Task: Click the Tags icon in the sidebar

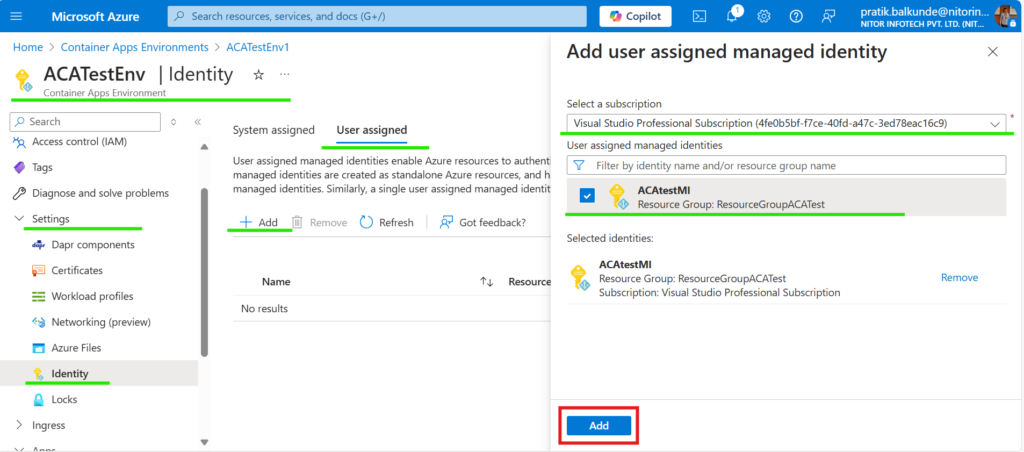Action: 20,167
